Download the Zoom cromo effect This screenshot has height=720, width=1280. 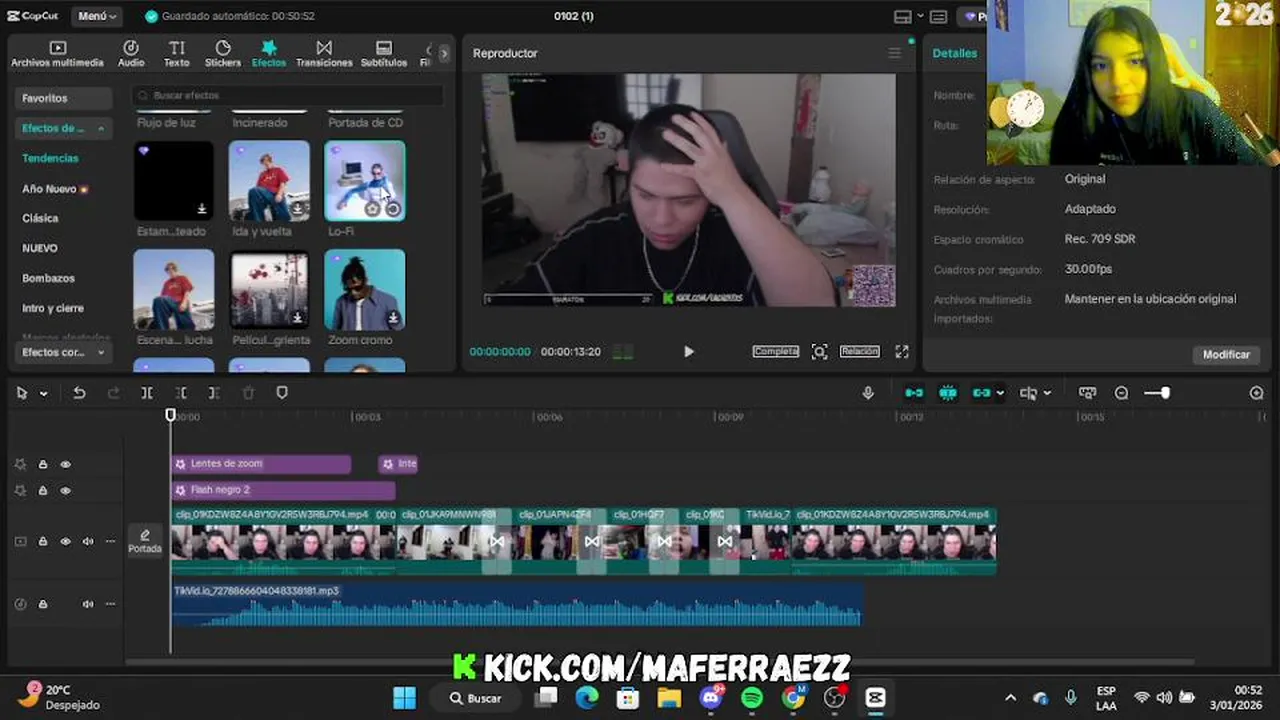(394, 318)
